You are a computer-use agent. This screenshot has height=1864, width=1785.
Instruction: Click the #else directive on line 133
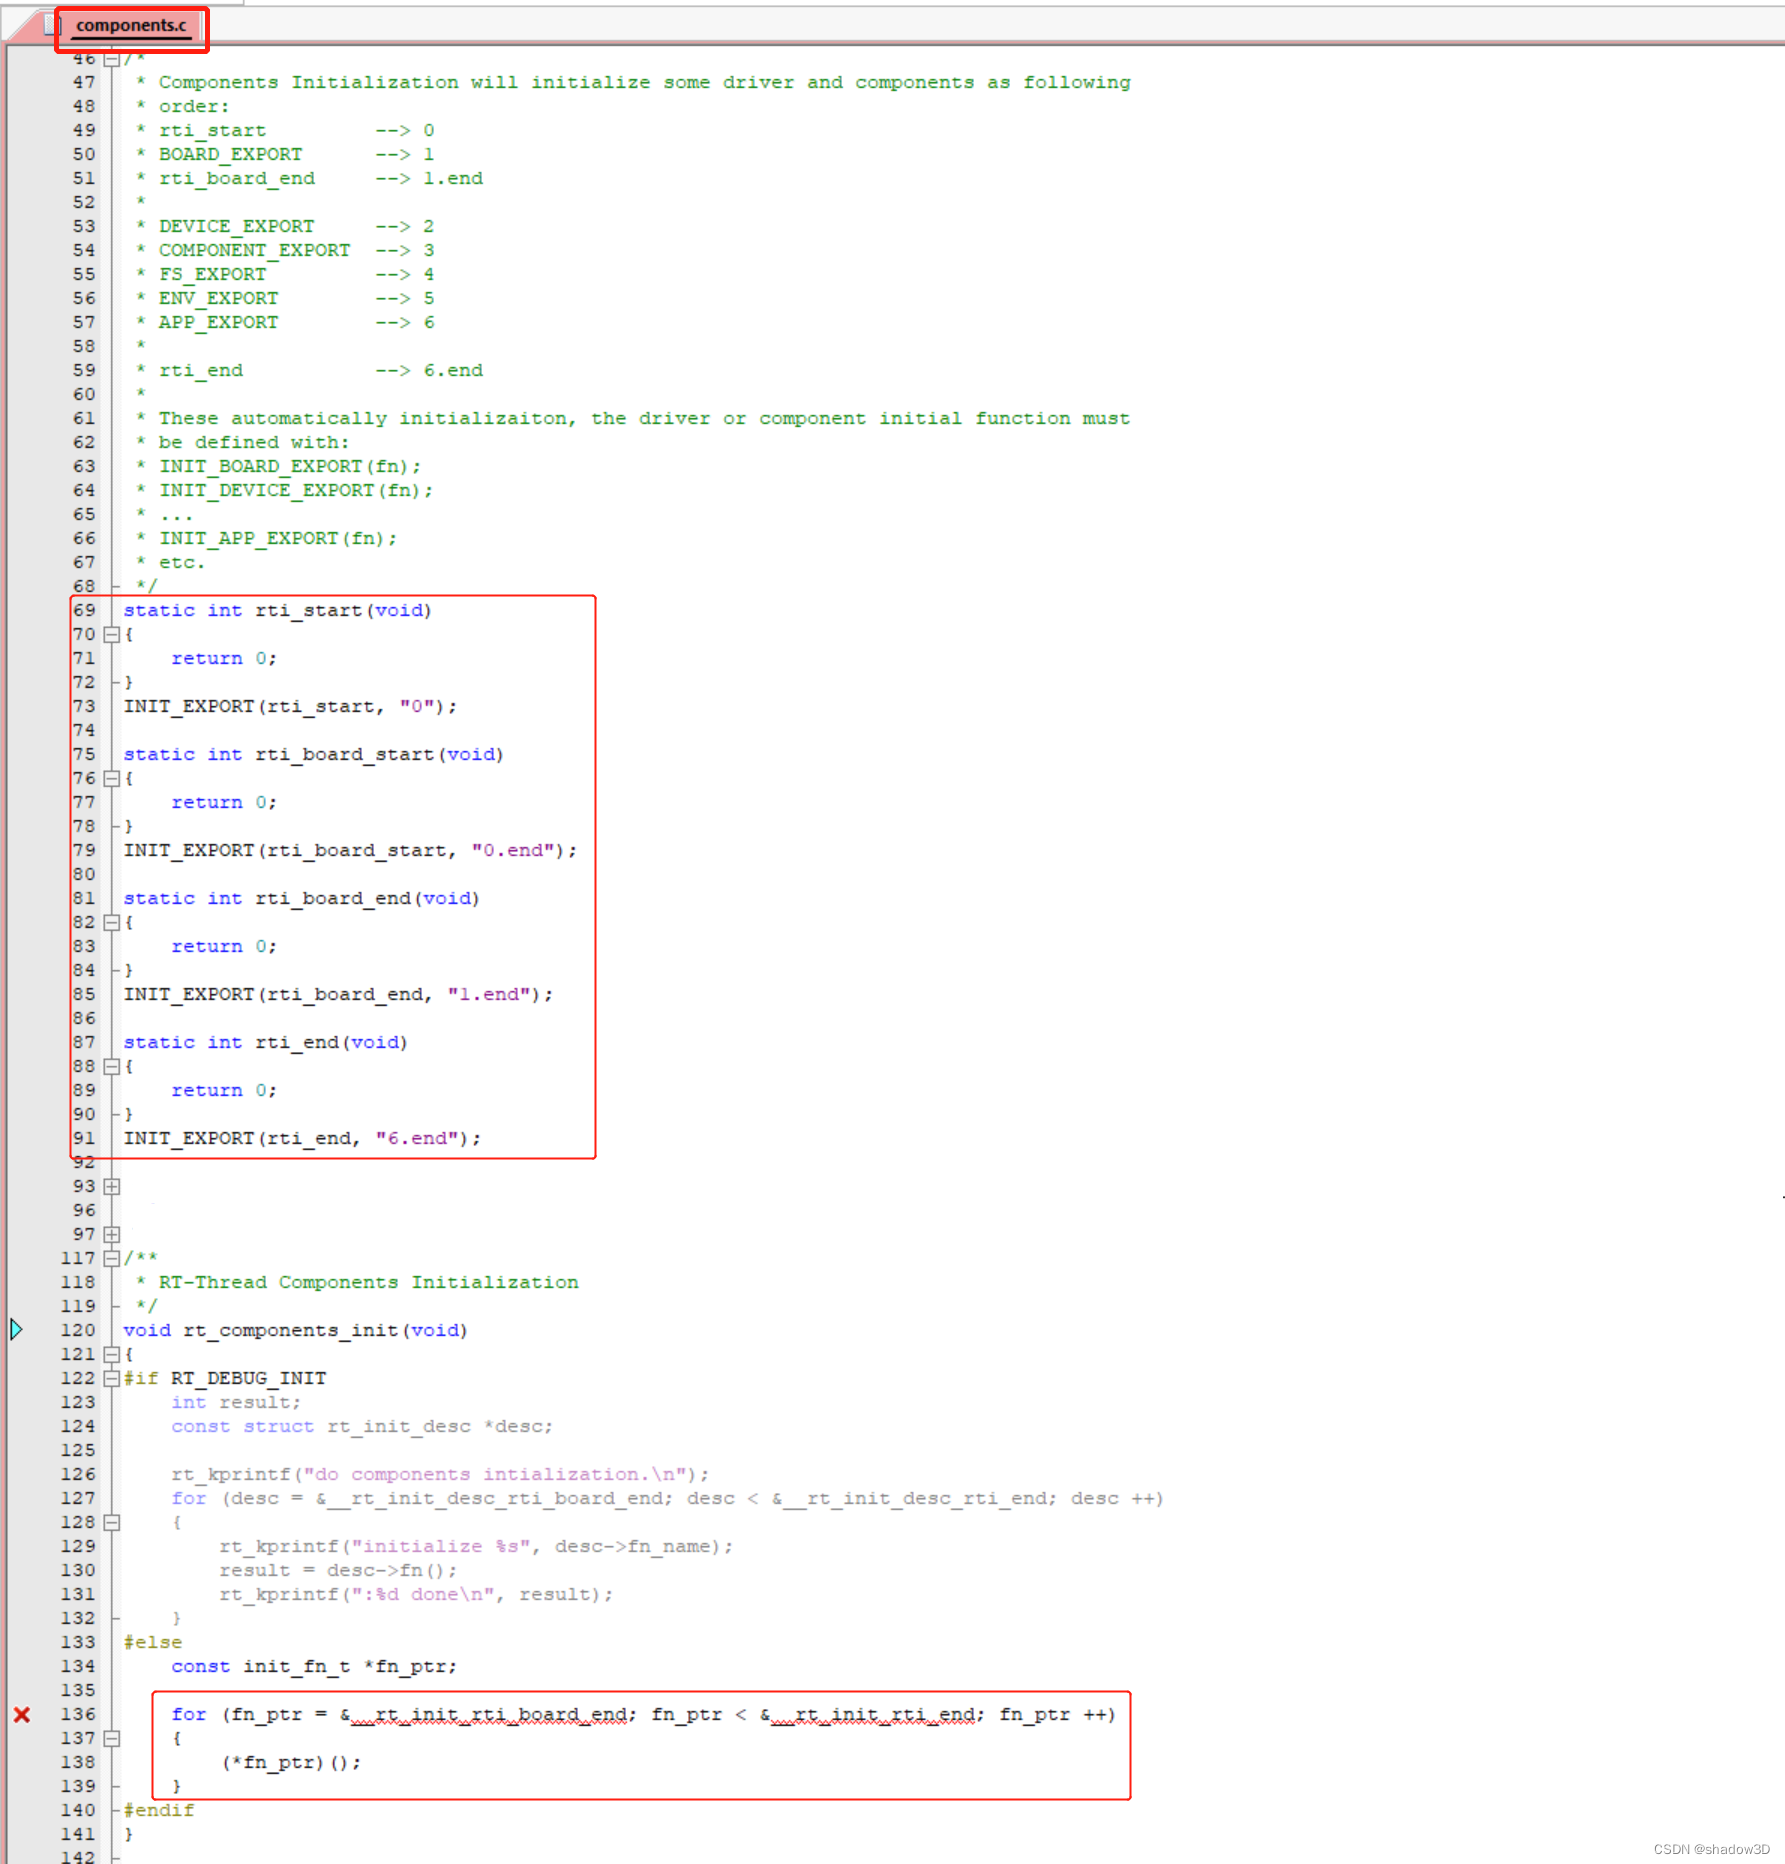[x=153, y=1643]
